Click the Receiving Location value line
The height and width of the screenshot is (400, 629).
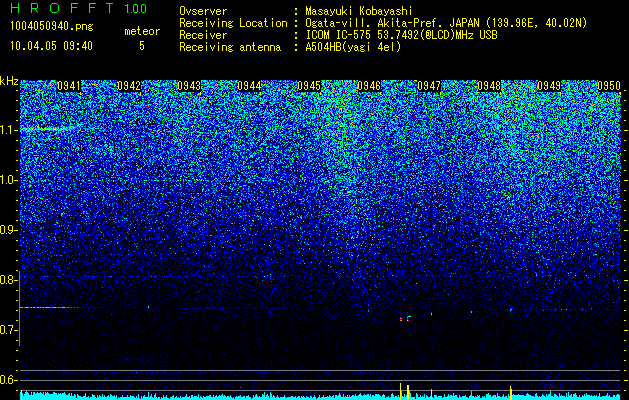pos(446,23)
